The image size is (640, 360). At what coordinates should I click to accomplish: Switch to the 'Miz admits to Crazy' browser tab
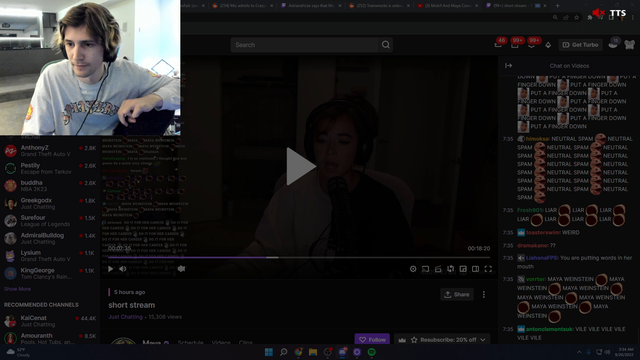(x=243, y=6)
